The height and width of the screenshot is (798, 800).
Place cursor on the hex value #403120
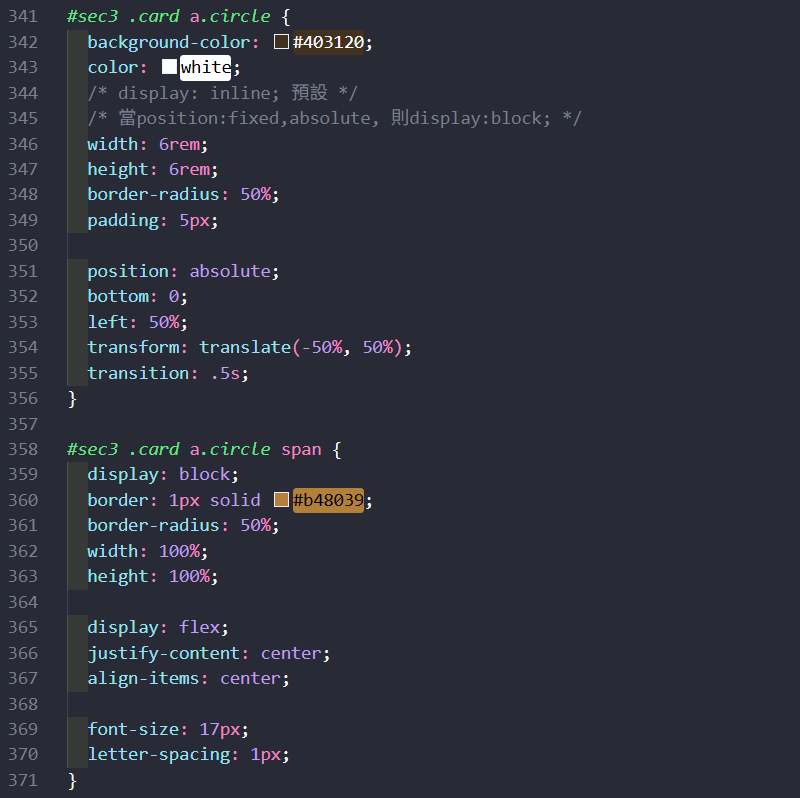tap(328, 42)
